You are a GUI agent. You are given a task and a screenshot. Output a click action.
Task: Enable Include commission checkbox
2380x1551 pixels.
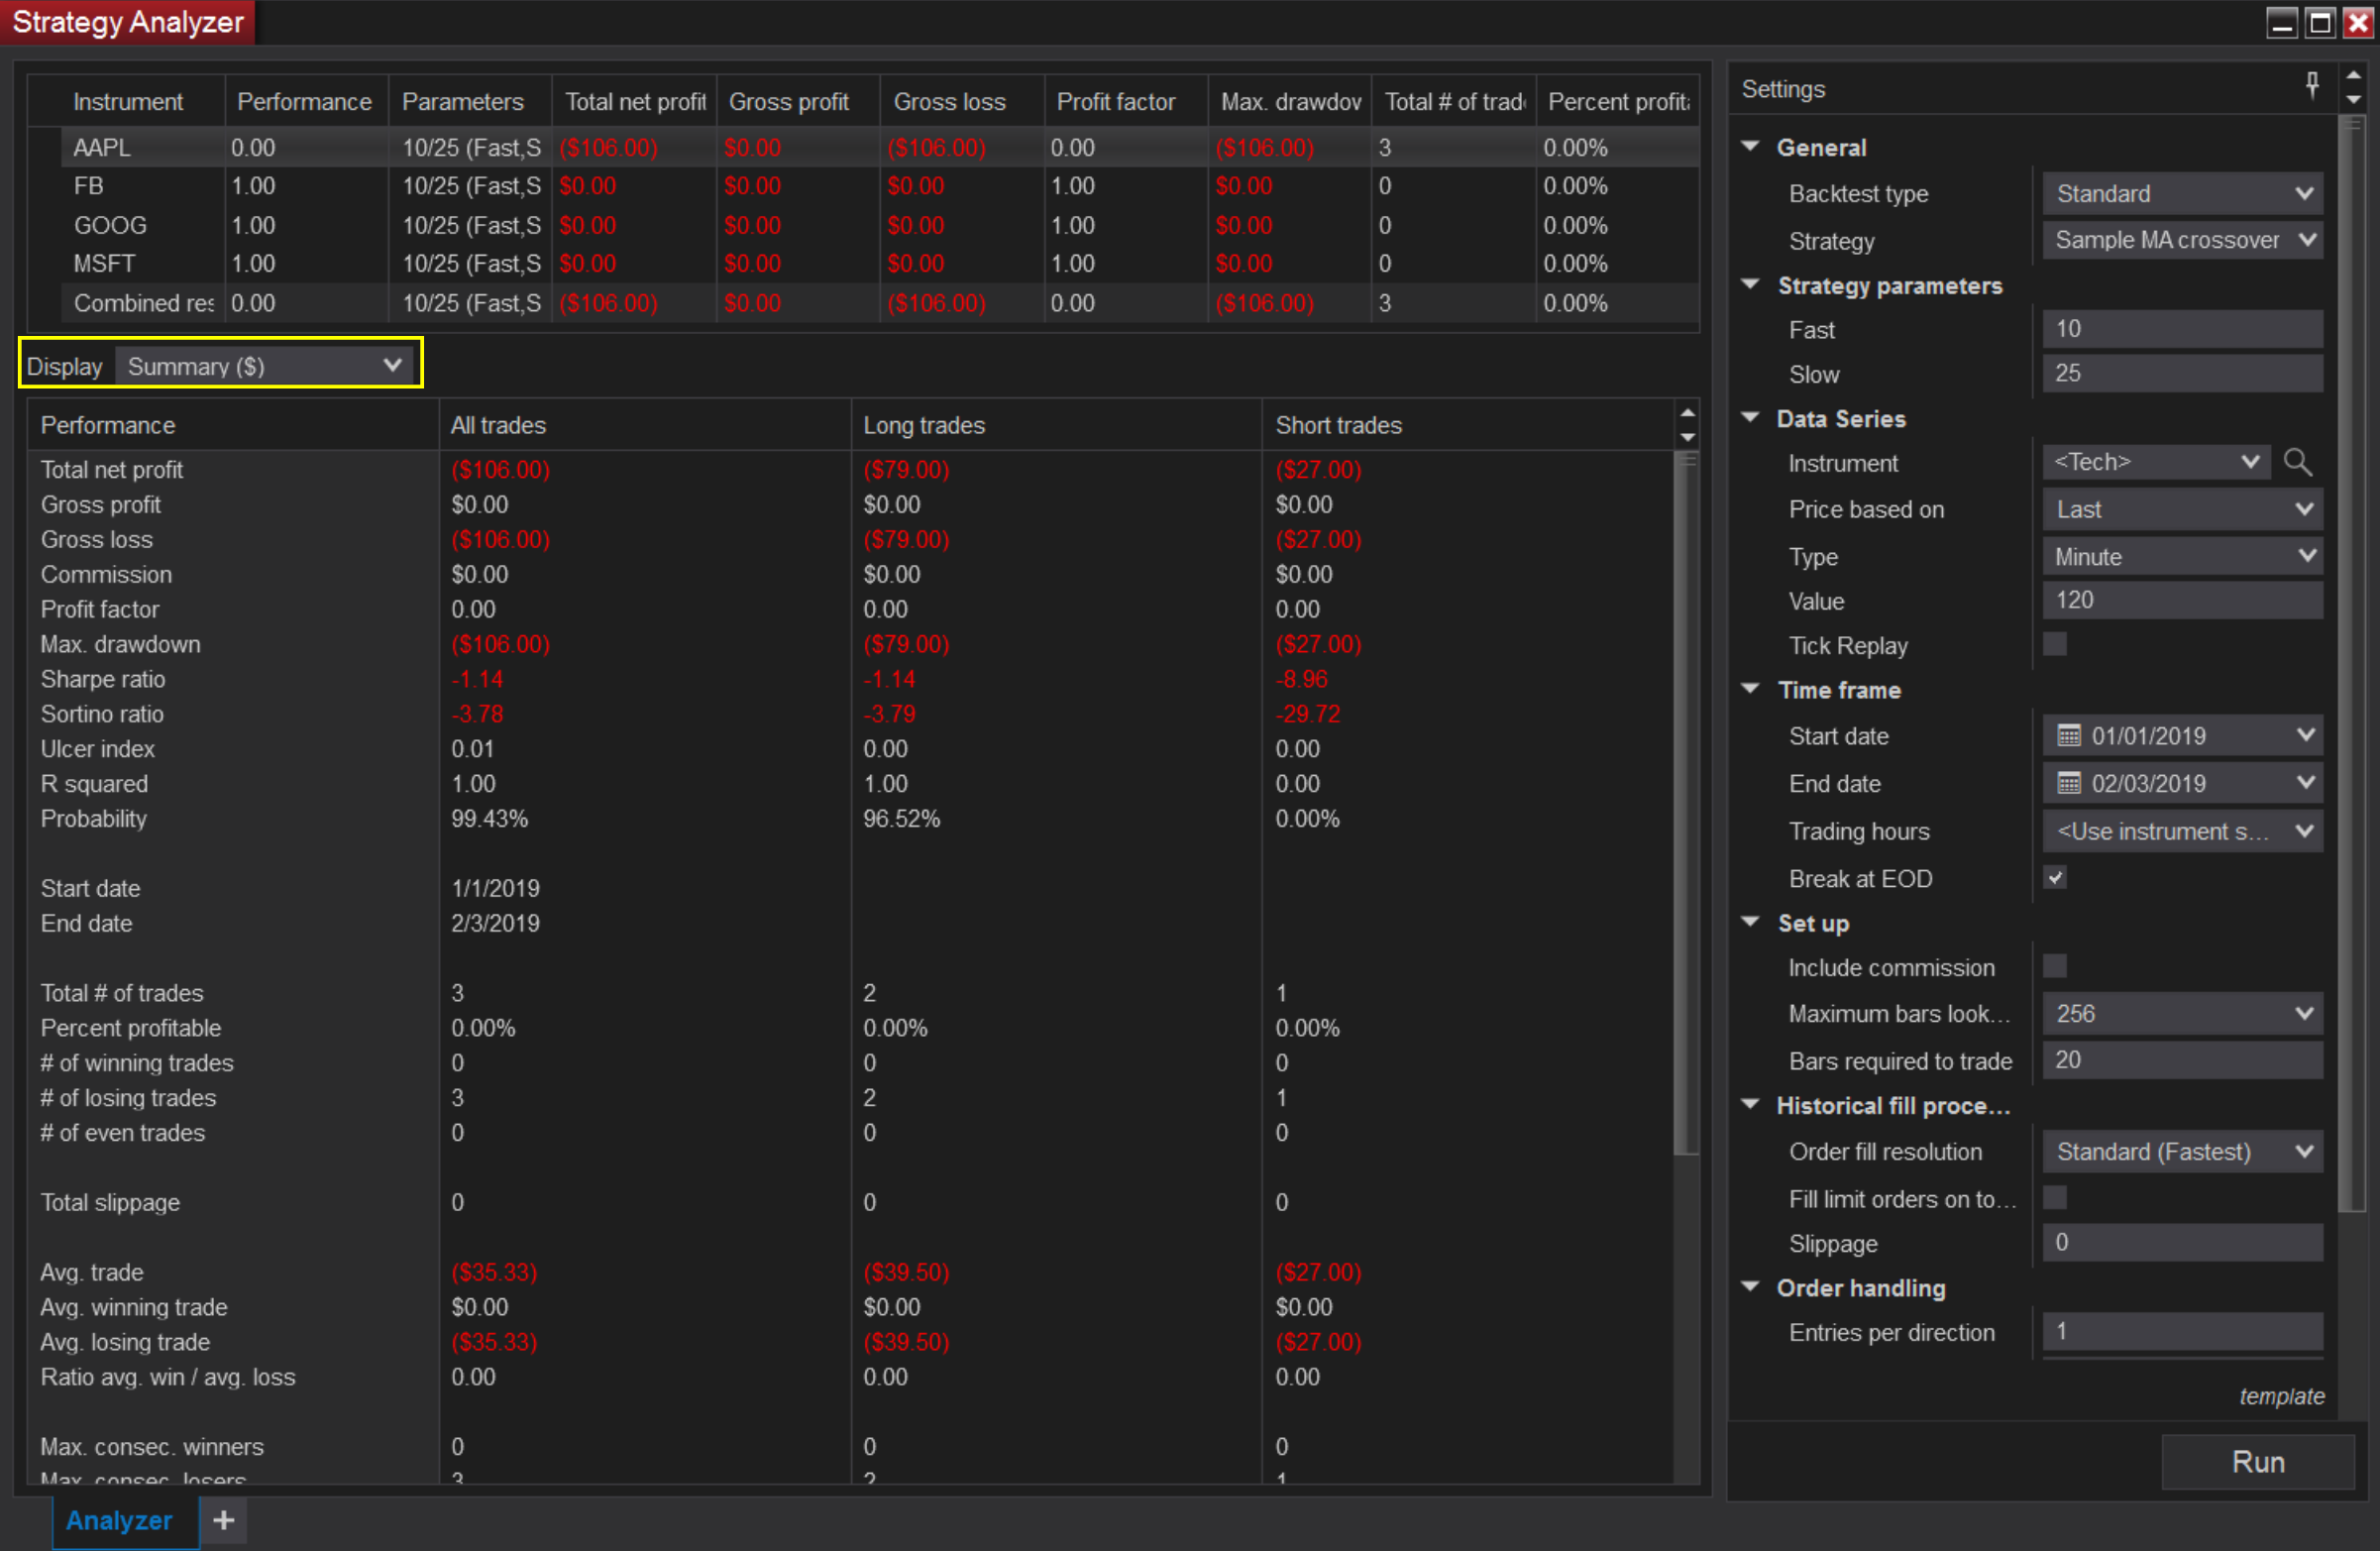[2054, 967]
